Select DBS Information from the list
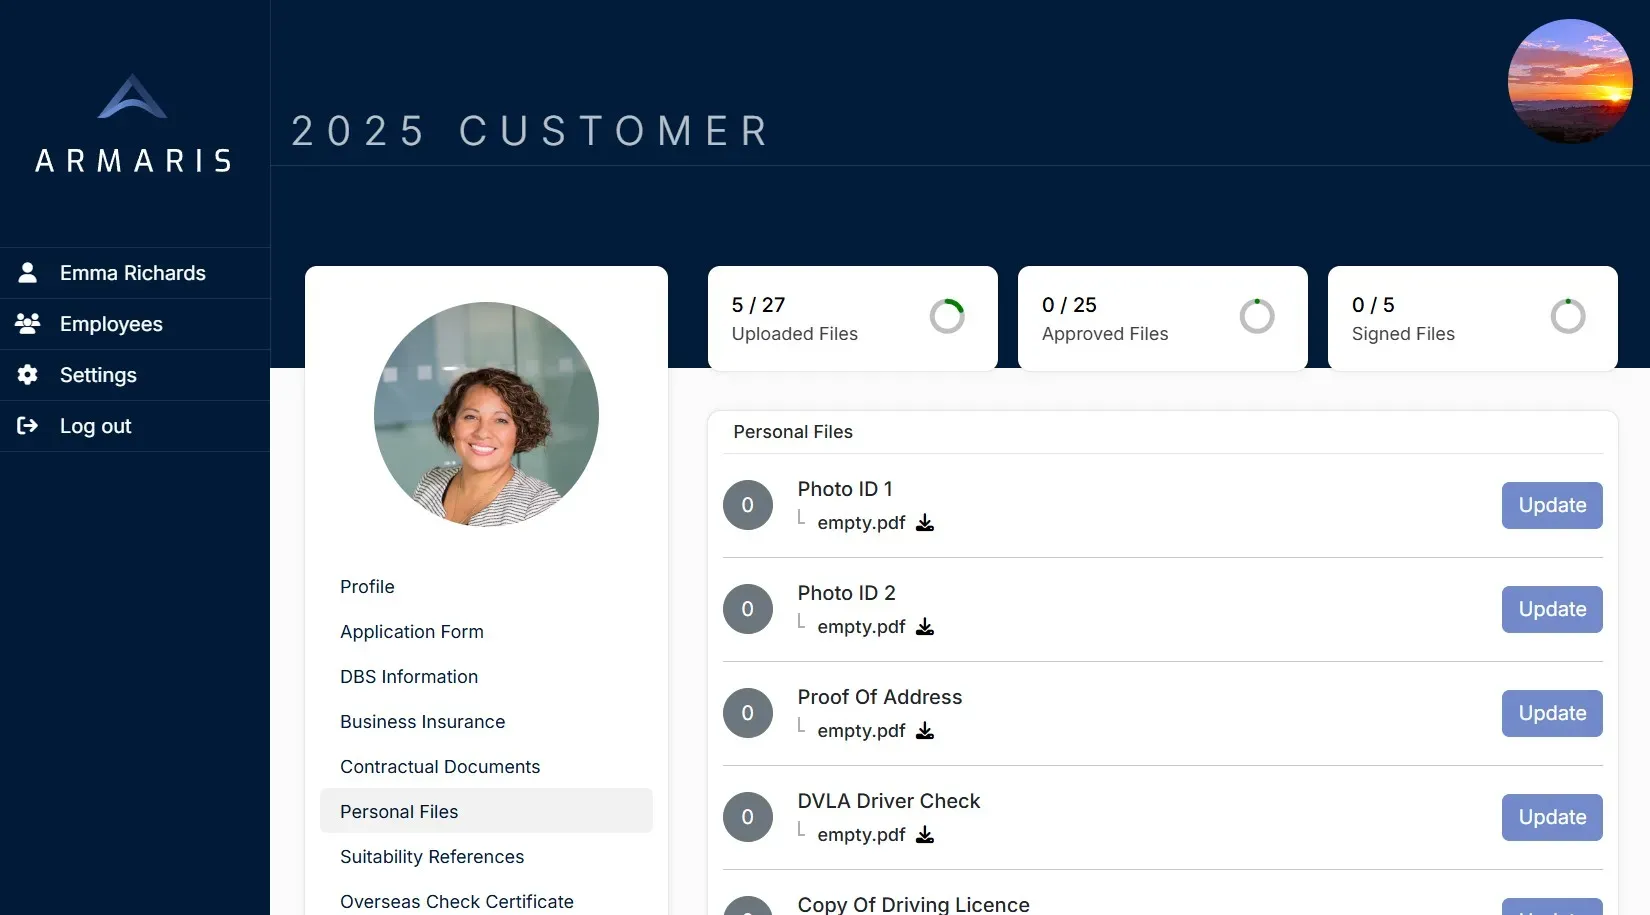 tap(408, 677)
